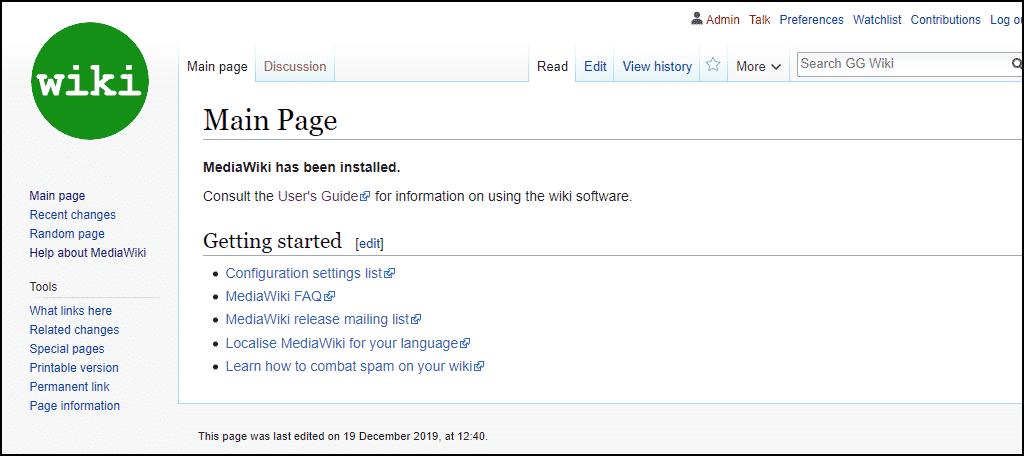
Task: Click the search magnifier icon
Action: coord(1017,64)
